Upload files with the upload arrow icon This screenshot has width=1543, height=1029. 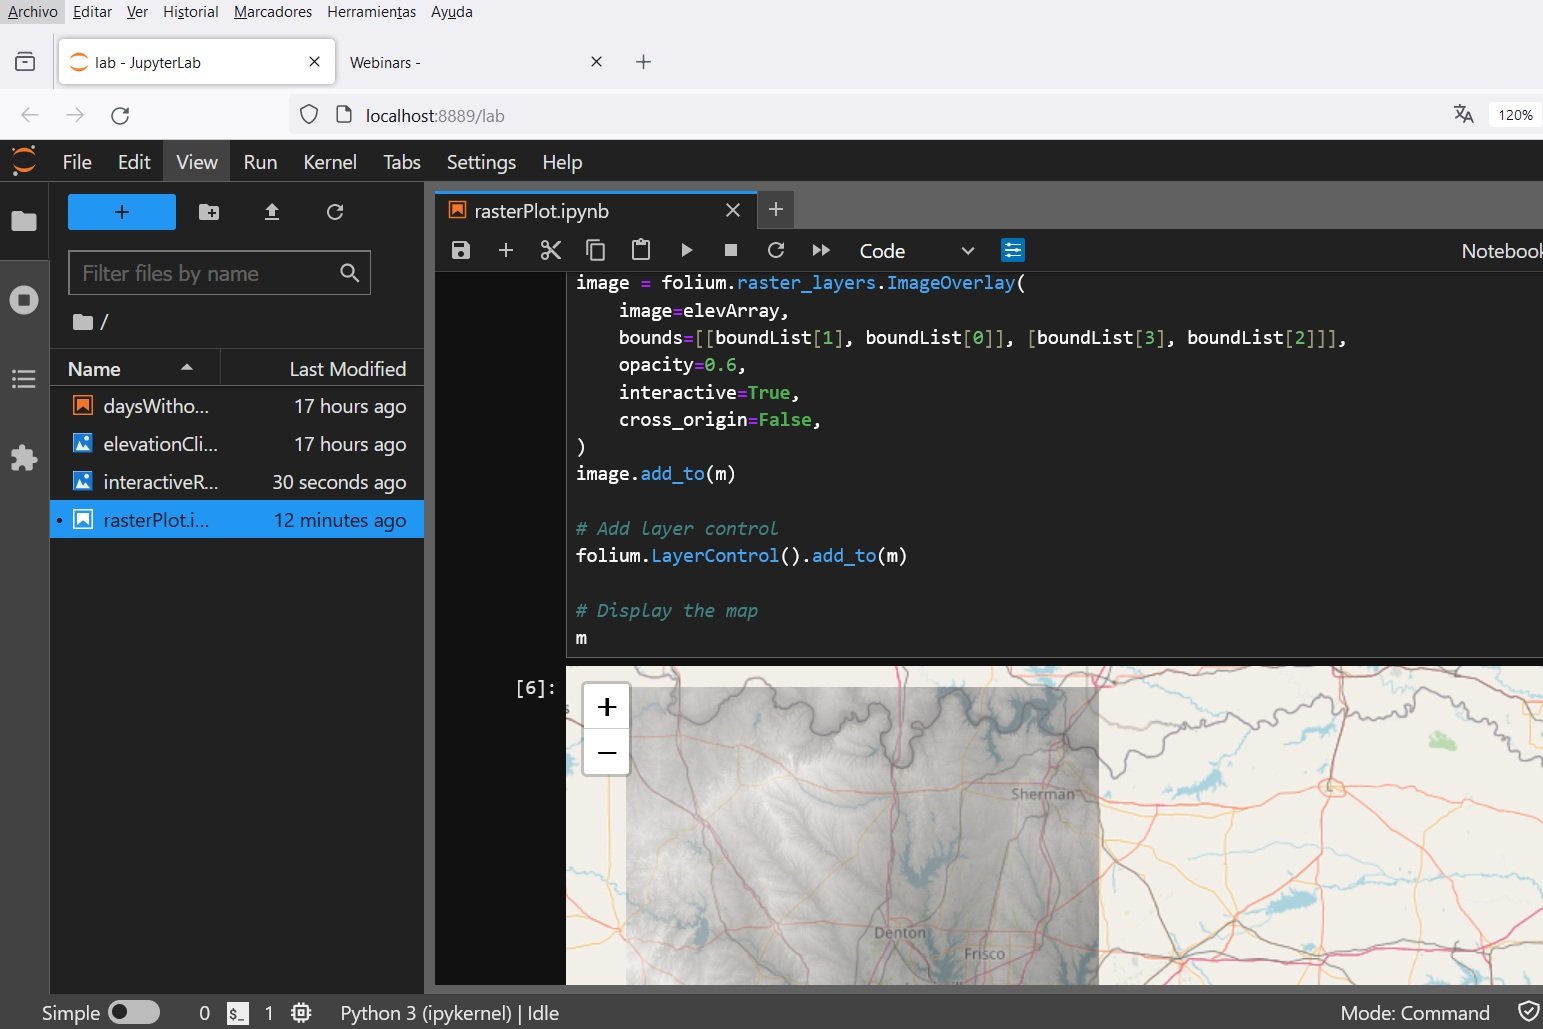[x=272, y=212]
